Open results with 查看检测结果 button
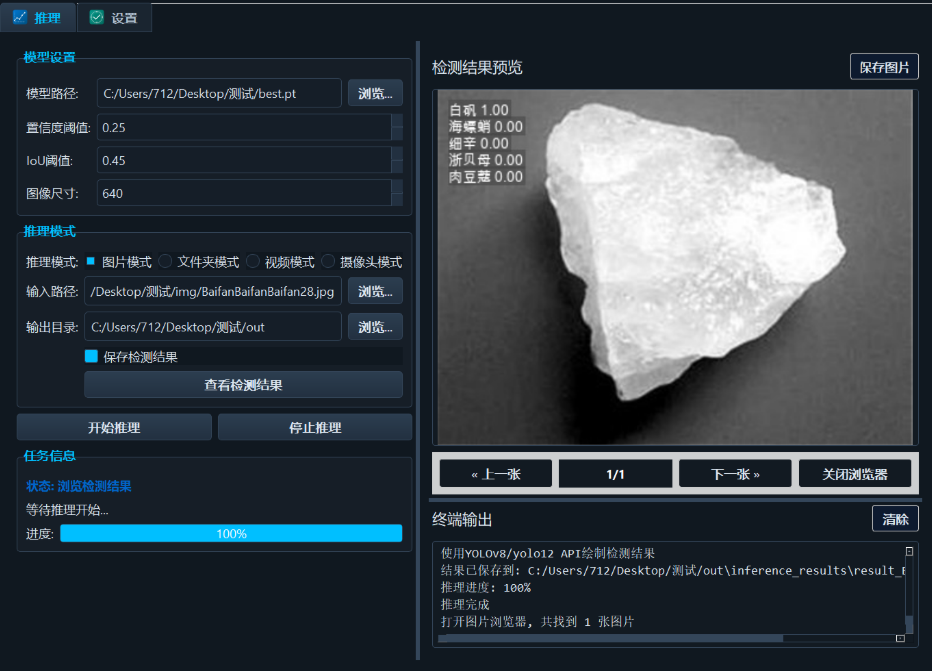Viewport: 932px width, 671px height. (x=244, y=385)
